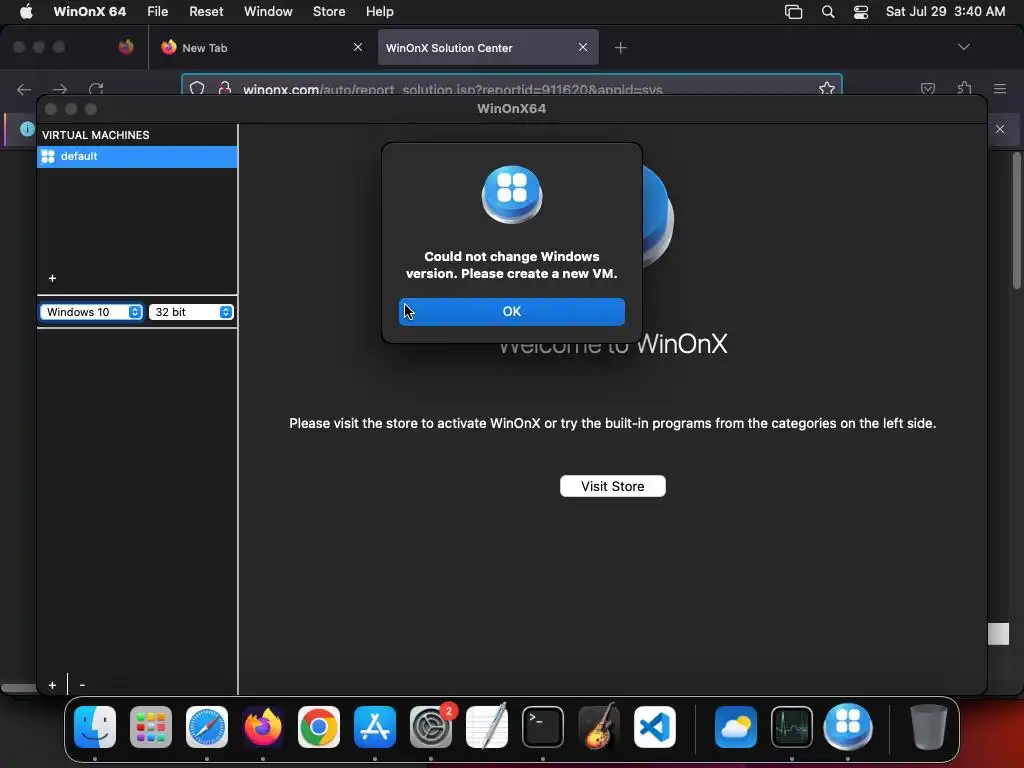Open Spotlight search in menu bar
Image resolution: width=1024 pixels, height=768 pixels.
pos(827,12)
